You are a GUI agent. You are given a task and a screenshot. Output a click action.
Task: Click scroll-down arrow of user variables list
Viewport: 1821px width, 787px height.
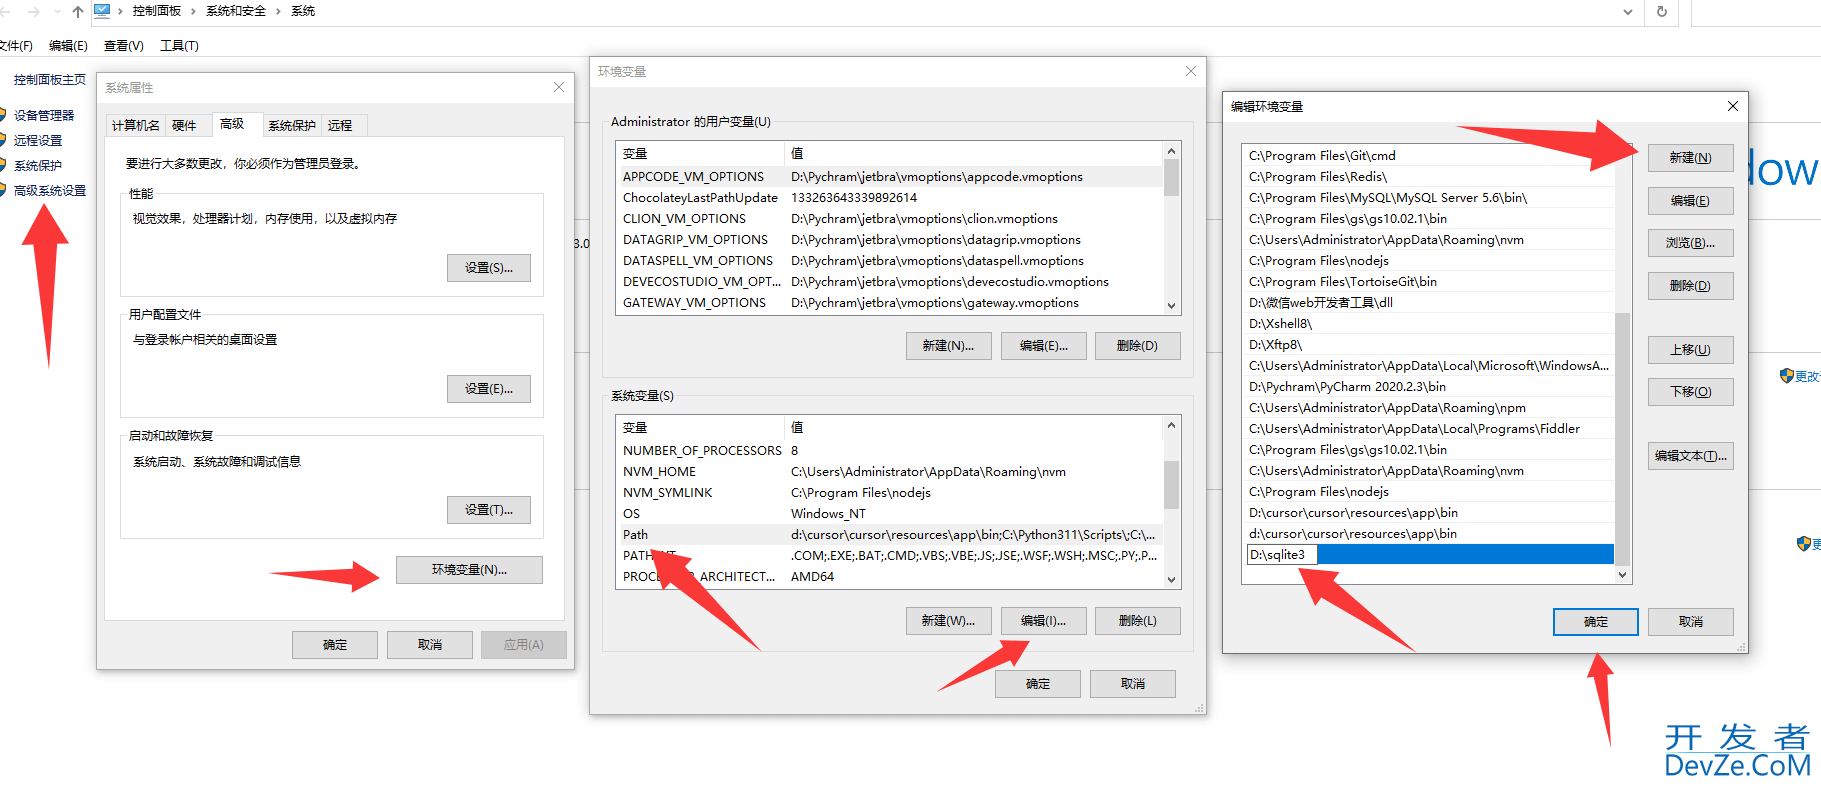click(1172, 306)
